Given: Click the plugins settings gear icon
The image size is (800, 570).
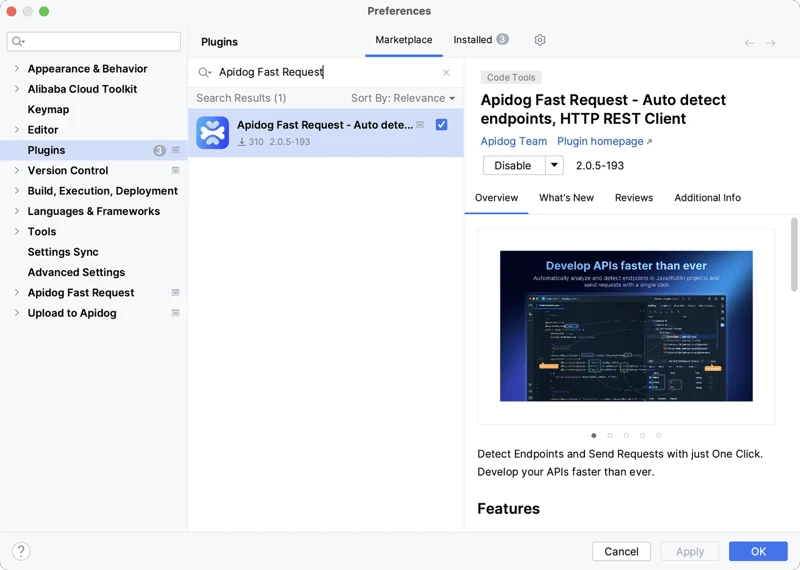Looking at the screenshot, I should tap(540, 40).
